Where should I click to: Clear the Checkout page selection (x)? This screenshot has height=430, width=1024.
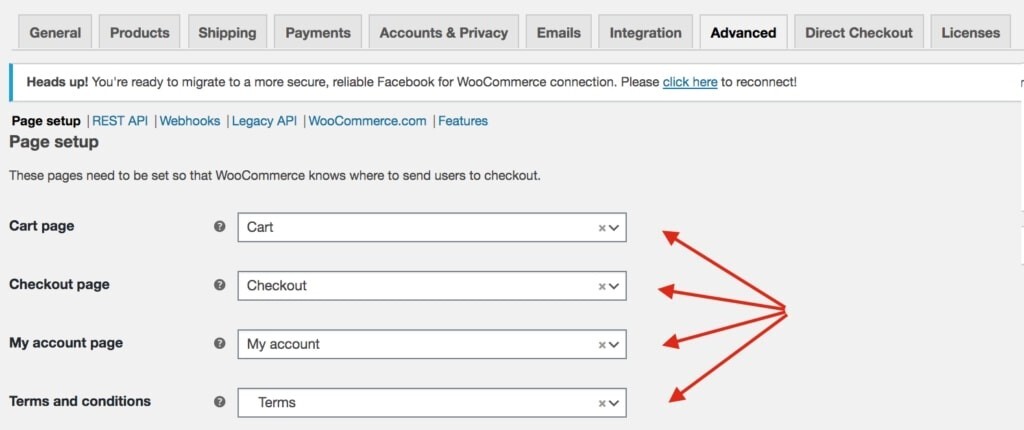pyautogui.click(x=602, y=286)
